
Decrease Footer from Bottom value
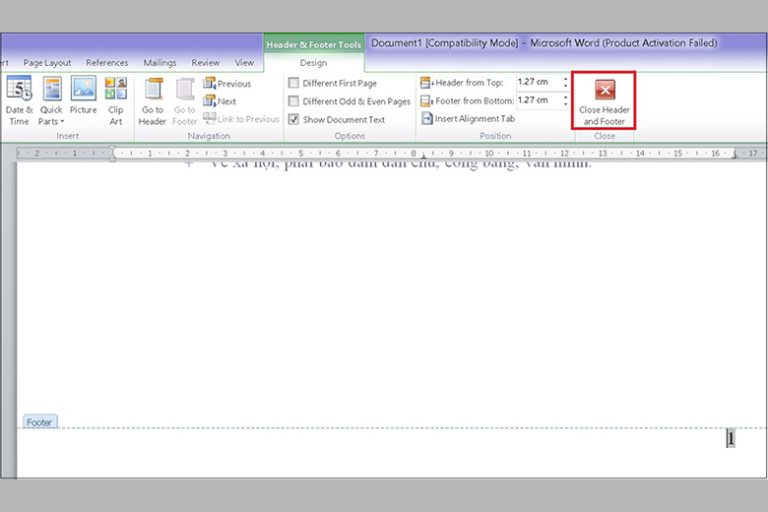pyautogui.click(x=567, y=105)
